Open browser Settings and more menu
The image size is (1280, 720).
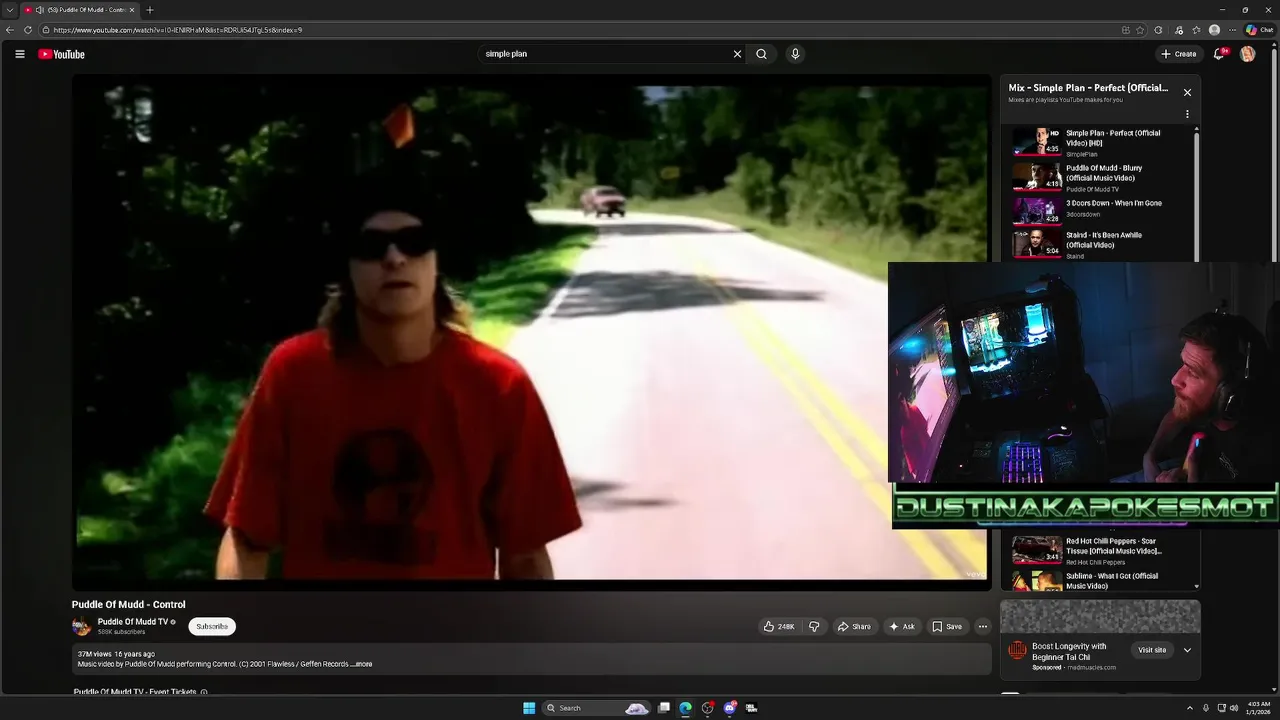click(x=1232, y=30)
